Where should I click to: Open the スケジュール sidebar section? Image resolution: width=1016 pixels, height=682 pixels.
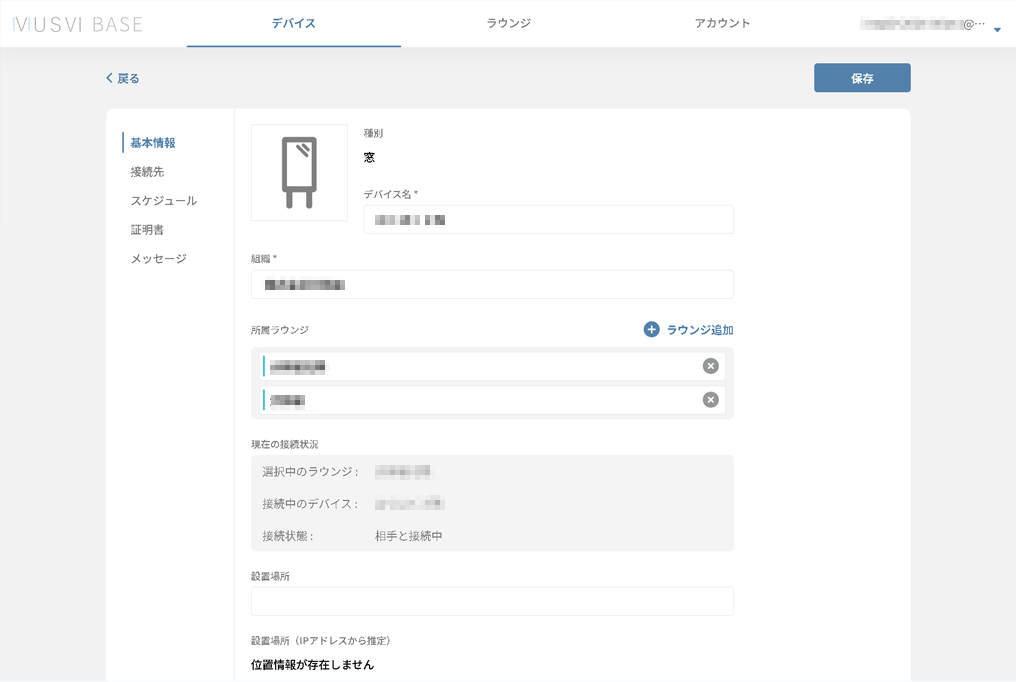[163, 201]
